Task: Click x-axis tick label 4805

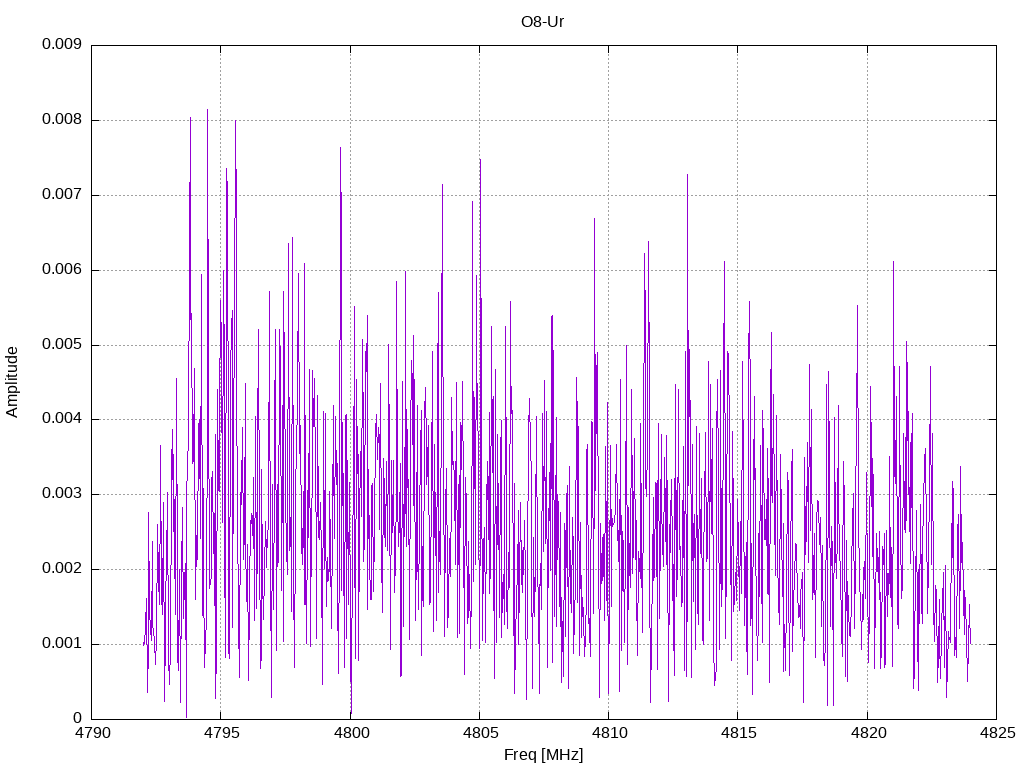Action: pyautogui.click(x=480, y=733)
